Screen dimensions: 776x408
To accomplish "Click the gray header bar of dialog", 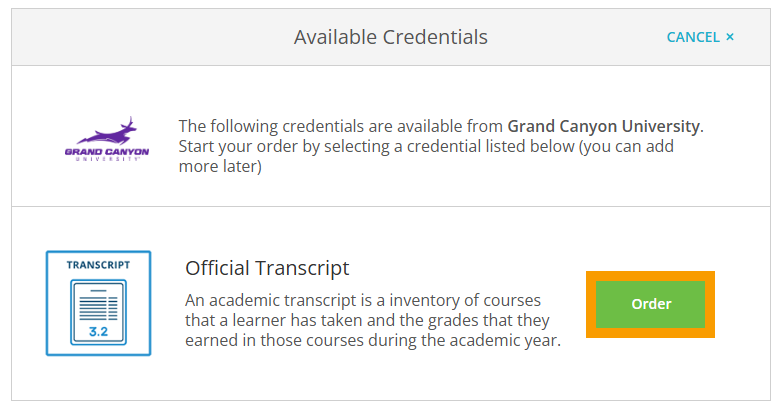I will point(390,37).
